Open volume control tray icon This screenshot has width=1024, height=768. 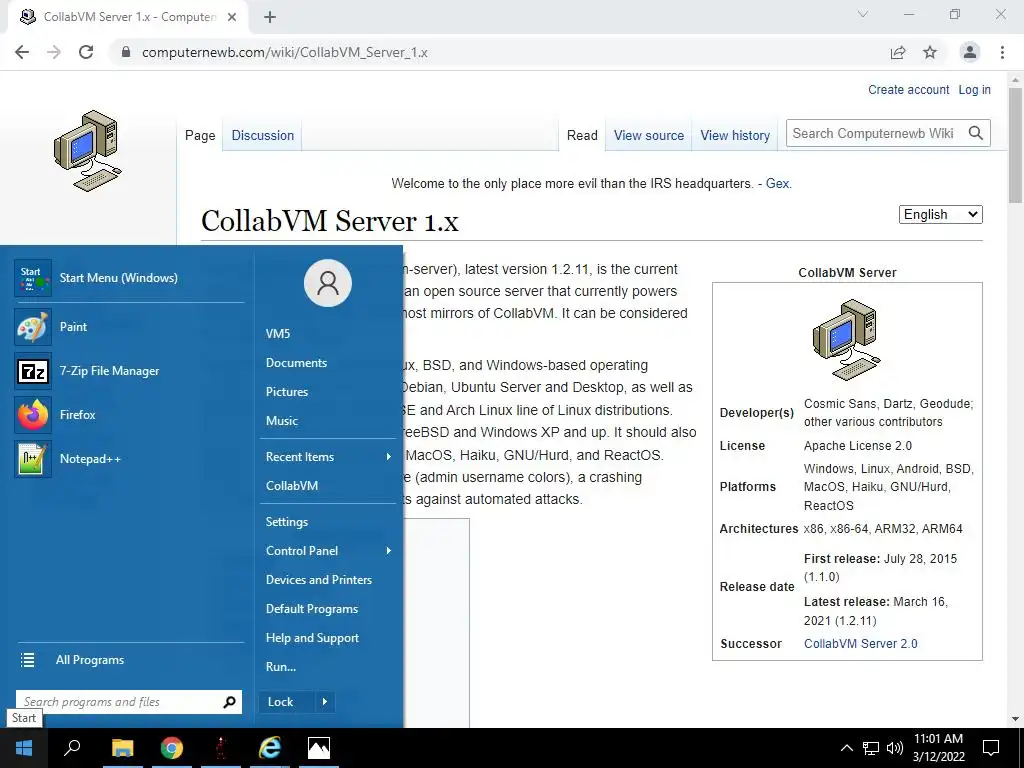[895, 748]
